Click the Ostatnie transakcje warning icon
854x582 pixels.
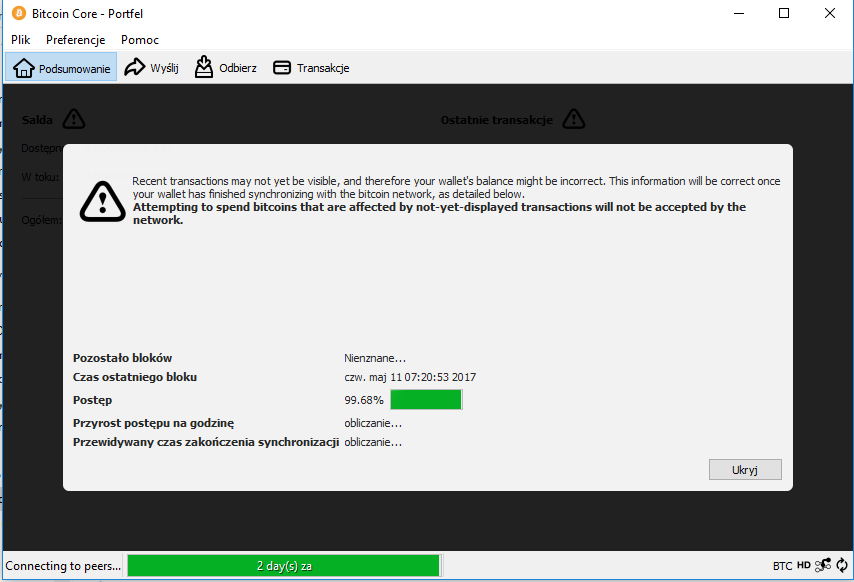(x=574, y=119)
